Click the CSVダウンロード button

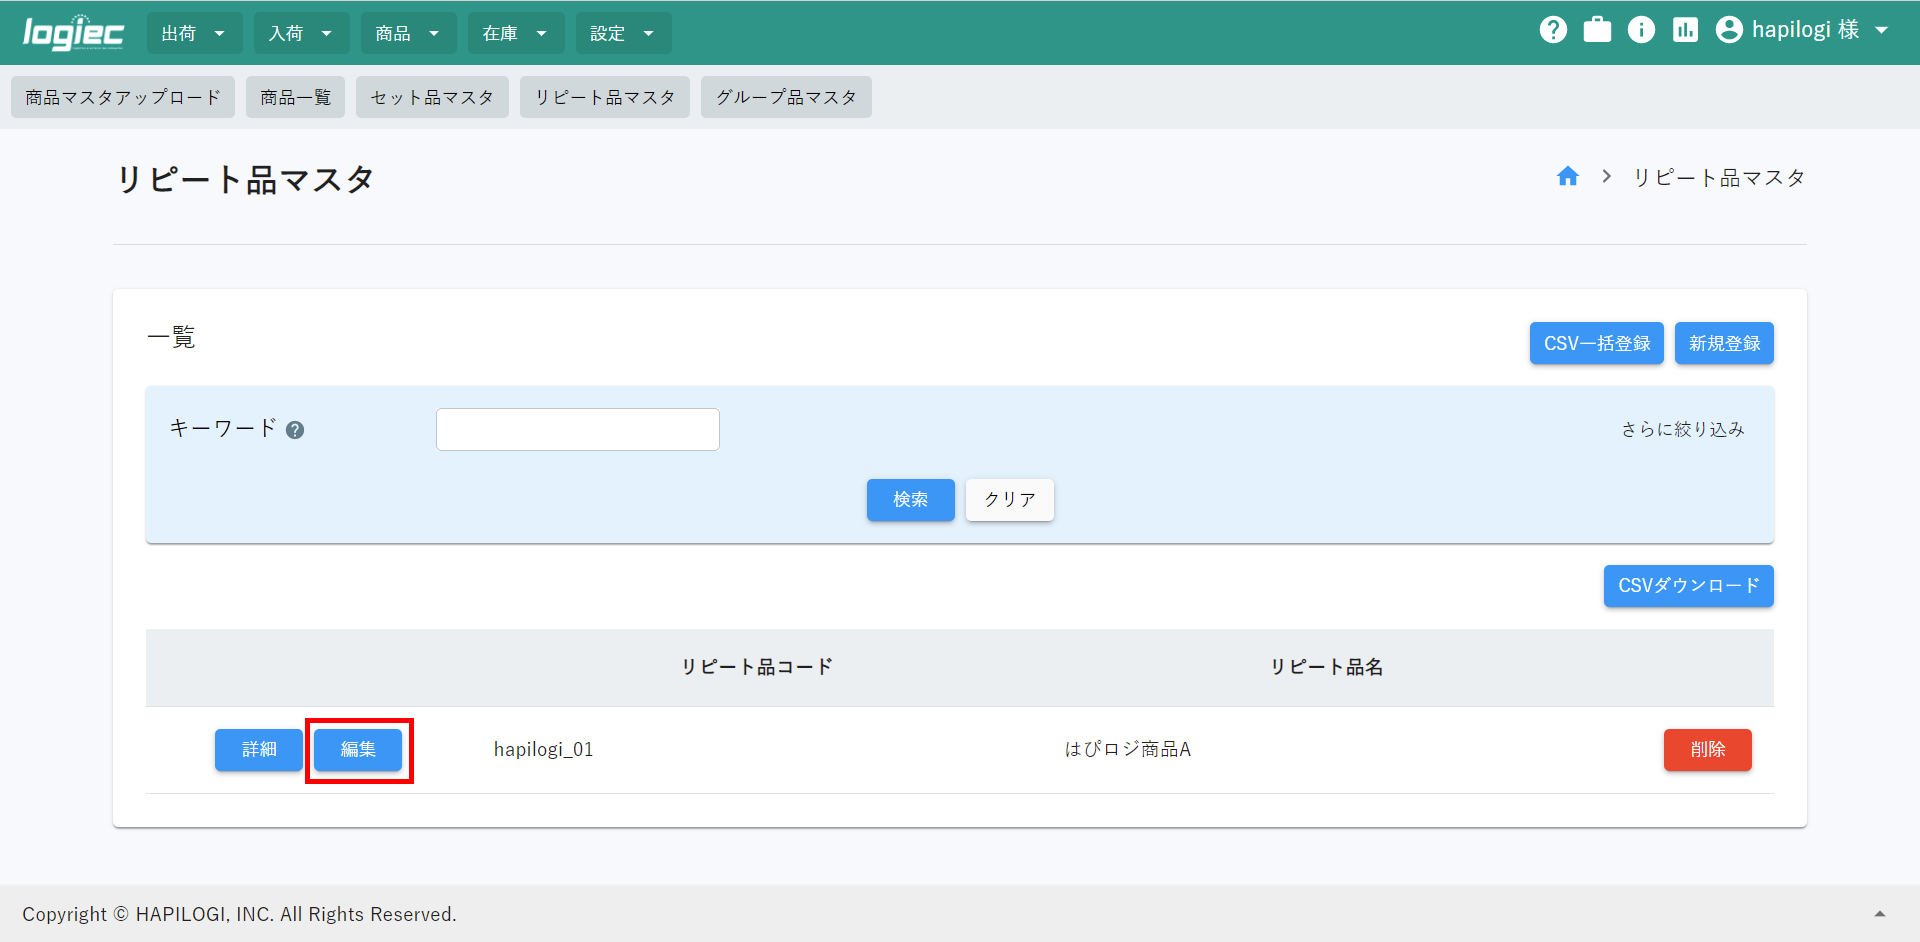(x=1688, y=585)
